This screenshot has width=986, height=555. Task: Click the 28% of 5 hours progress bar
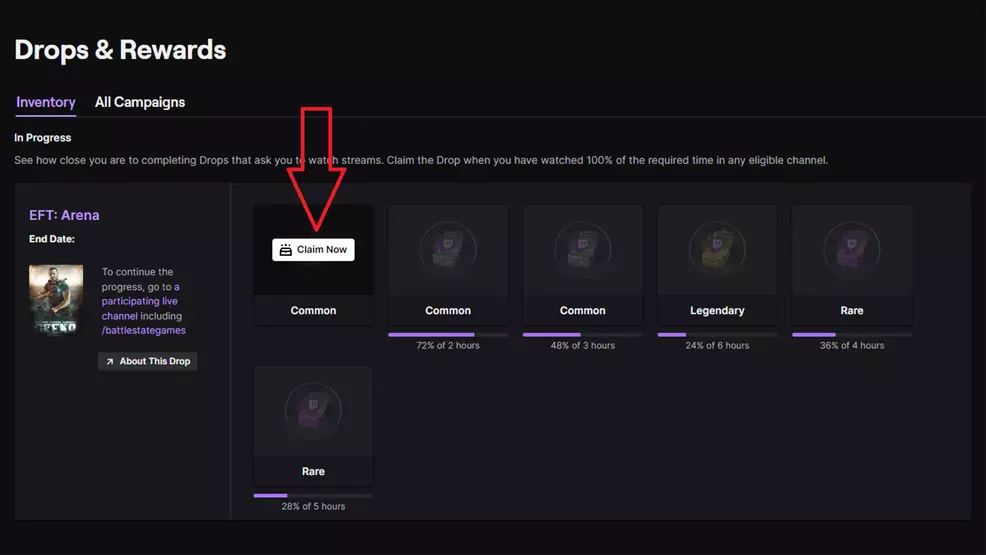[x=313, y=495]
